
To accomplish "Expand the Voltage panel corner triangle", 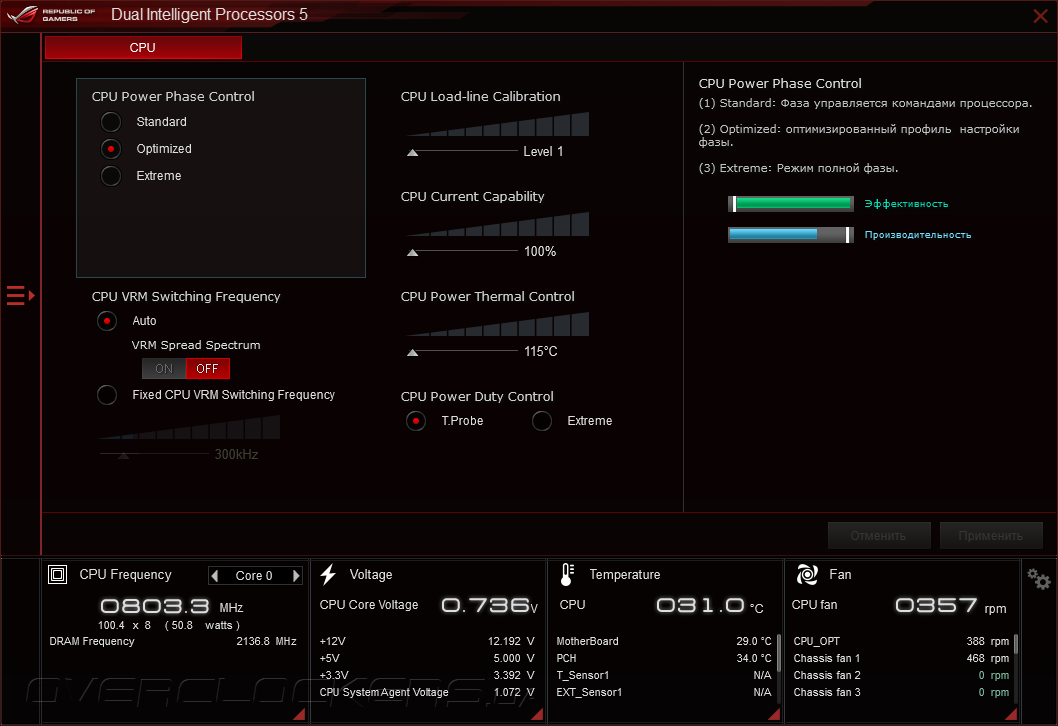I will pyautogui.click(x=537, y=714).
